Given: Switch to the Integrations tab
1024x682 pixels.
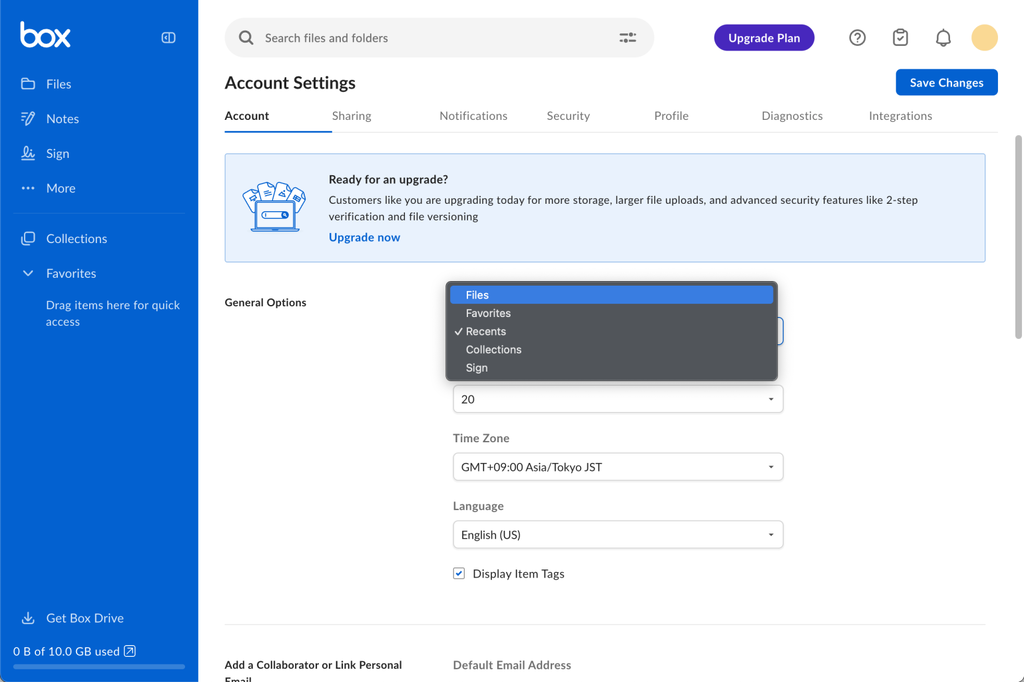Looking at the screenshot, I should tap(900, 116).
